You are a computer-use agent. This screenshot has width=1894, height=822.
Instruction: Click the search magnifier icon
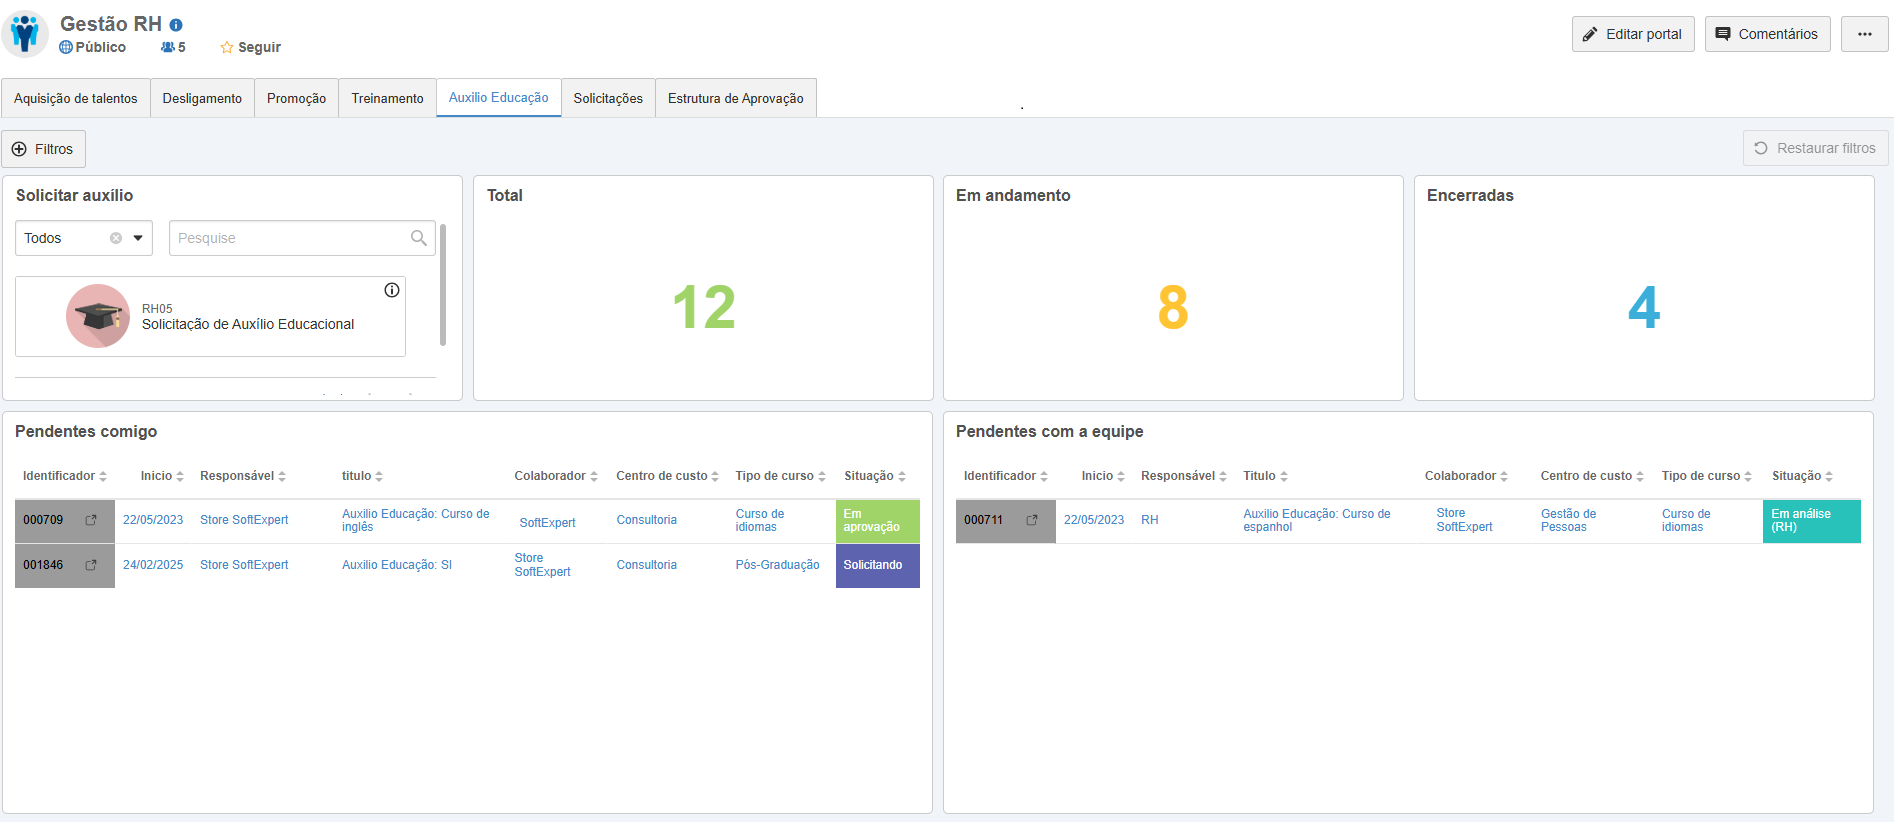point(419,238)
